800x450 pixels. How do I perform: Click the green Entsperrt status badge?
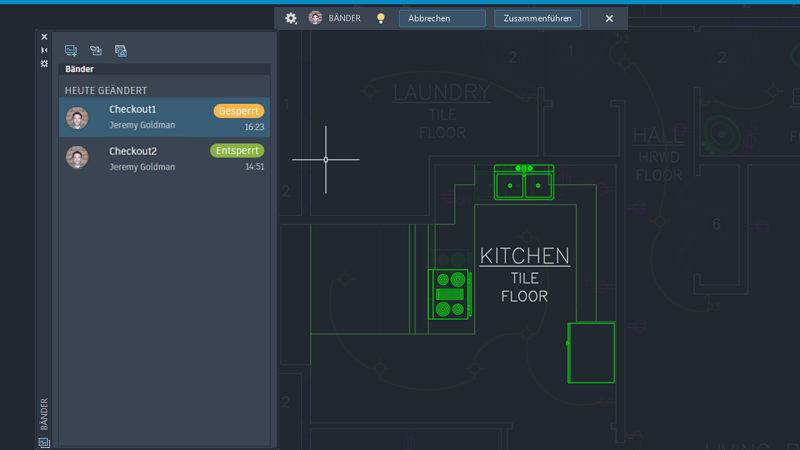237,151
